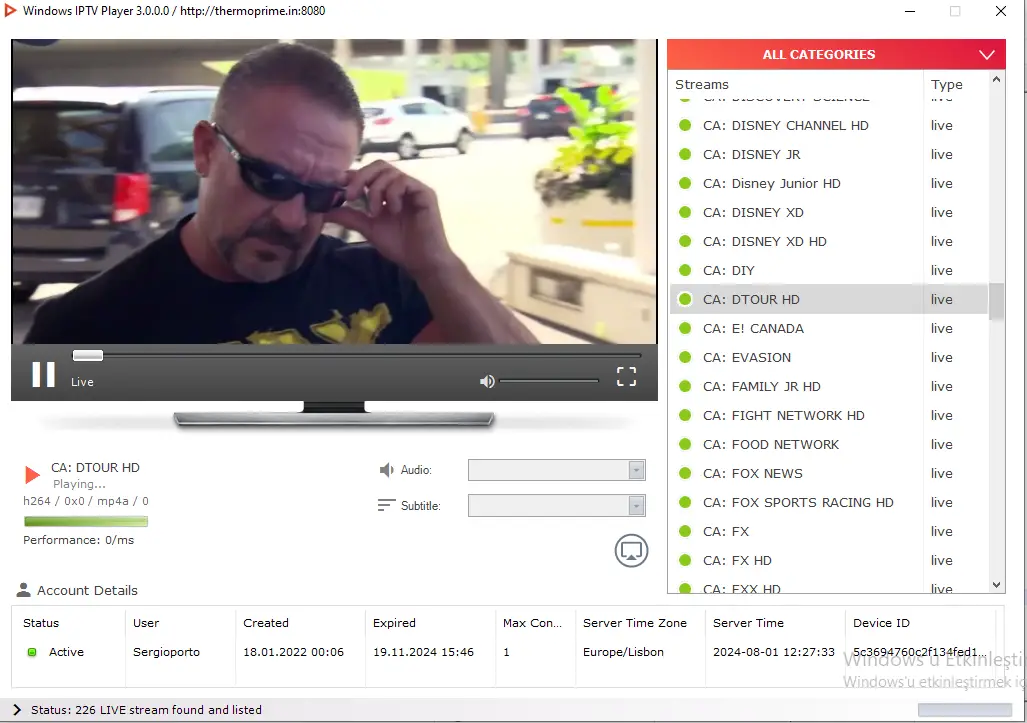Click green status dot for CA: DISNEY JR

point(685,154)
